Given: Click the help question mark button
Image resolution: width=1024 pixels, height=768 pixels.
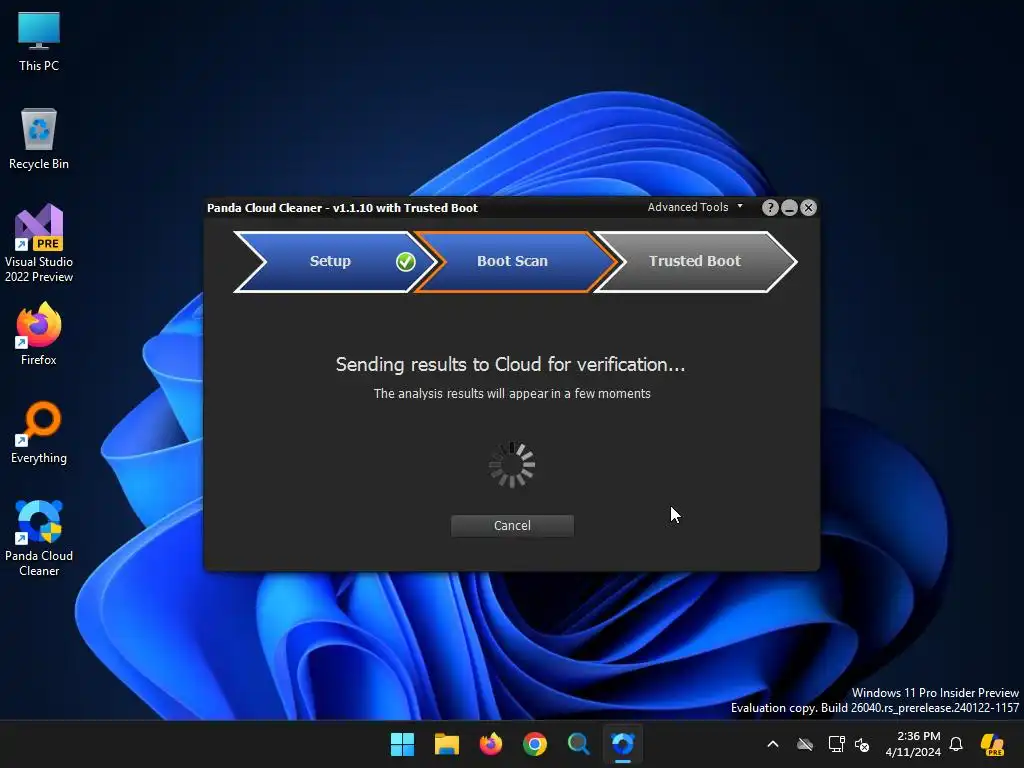Looking at the screenshot, I should [x=770, y=208].
